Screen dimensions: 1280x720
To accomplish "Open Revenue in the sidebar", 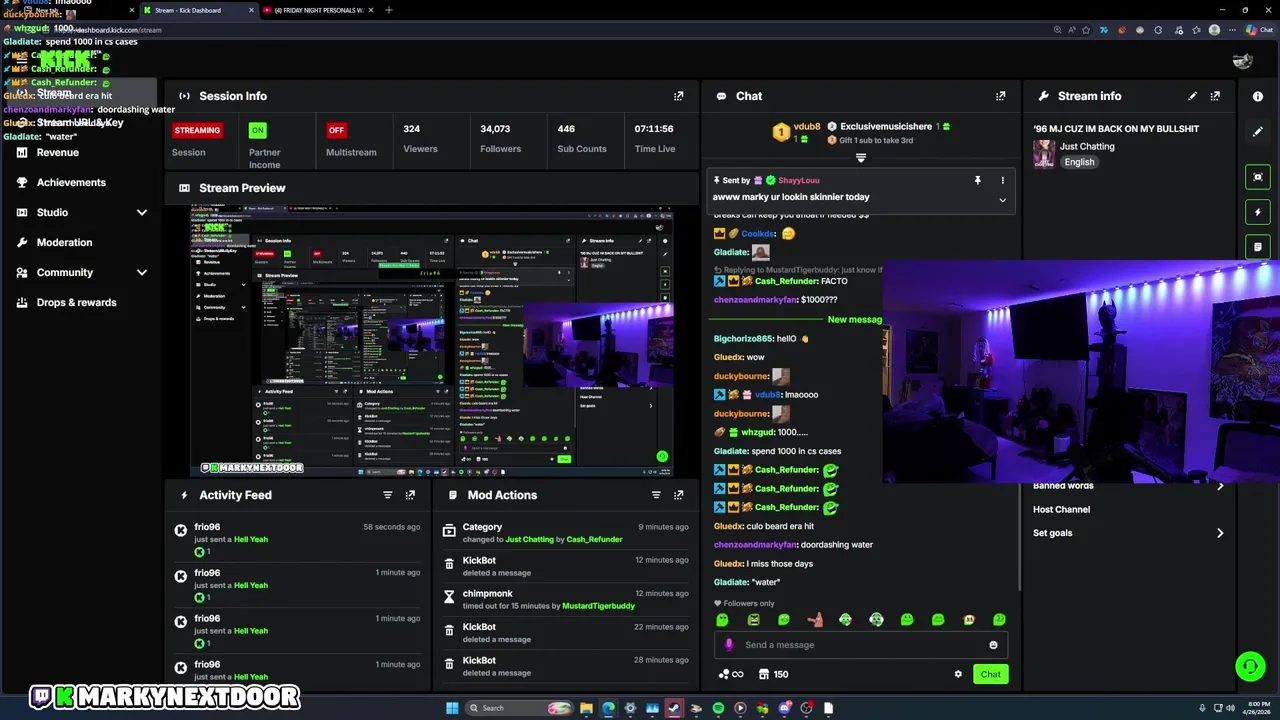I will tap(58, 152).
